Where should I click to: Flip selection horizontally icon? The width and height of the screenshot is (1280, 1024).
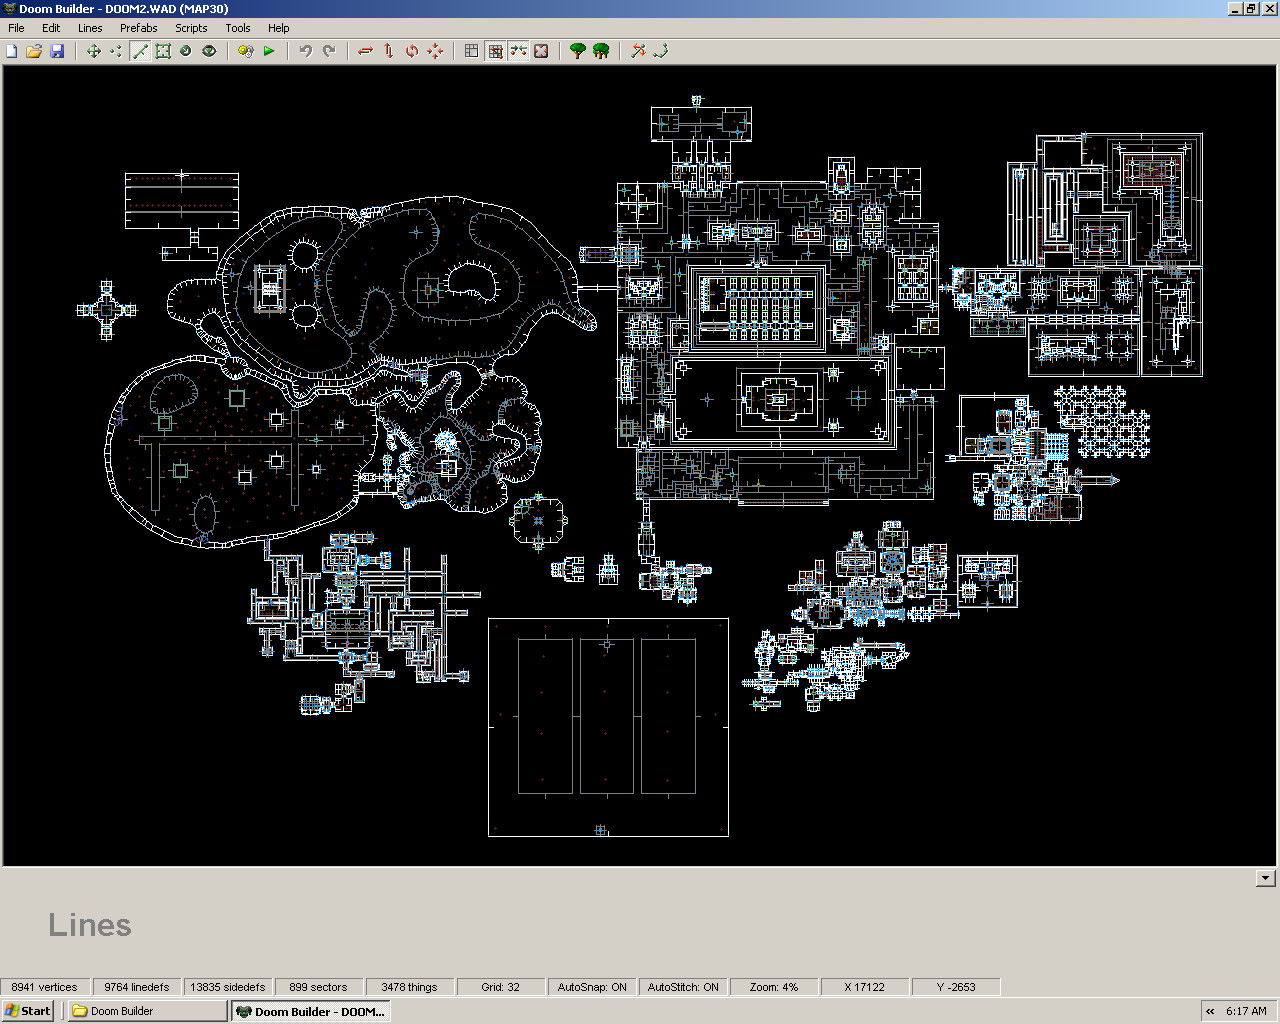tap(365, 51)
